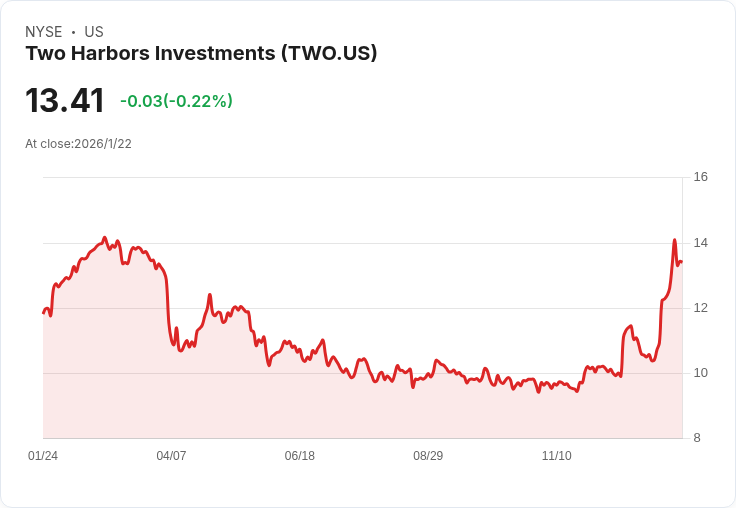Click the sharp price spike at the chart's right end
The height and width of the screenshot is (508, 736).
[x=675, y=241]
